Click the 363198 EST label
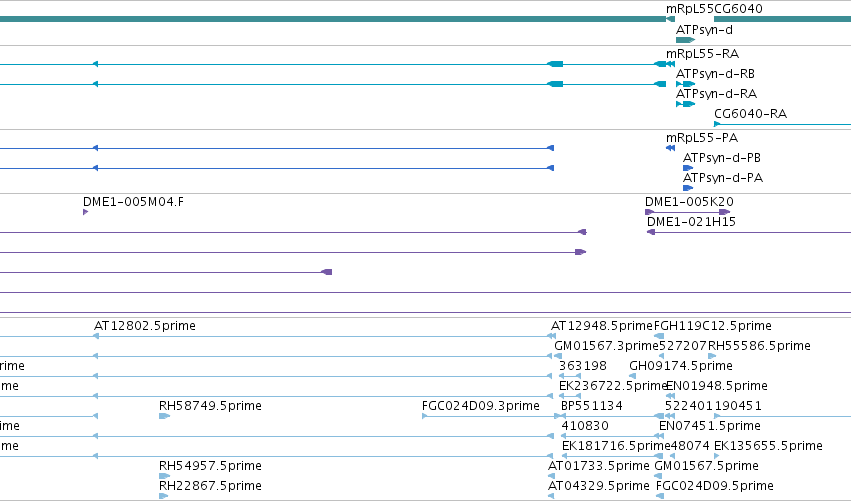This screenshot has height=501, width=851. [x=583, y=366]
